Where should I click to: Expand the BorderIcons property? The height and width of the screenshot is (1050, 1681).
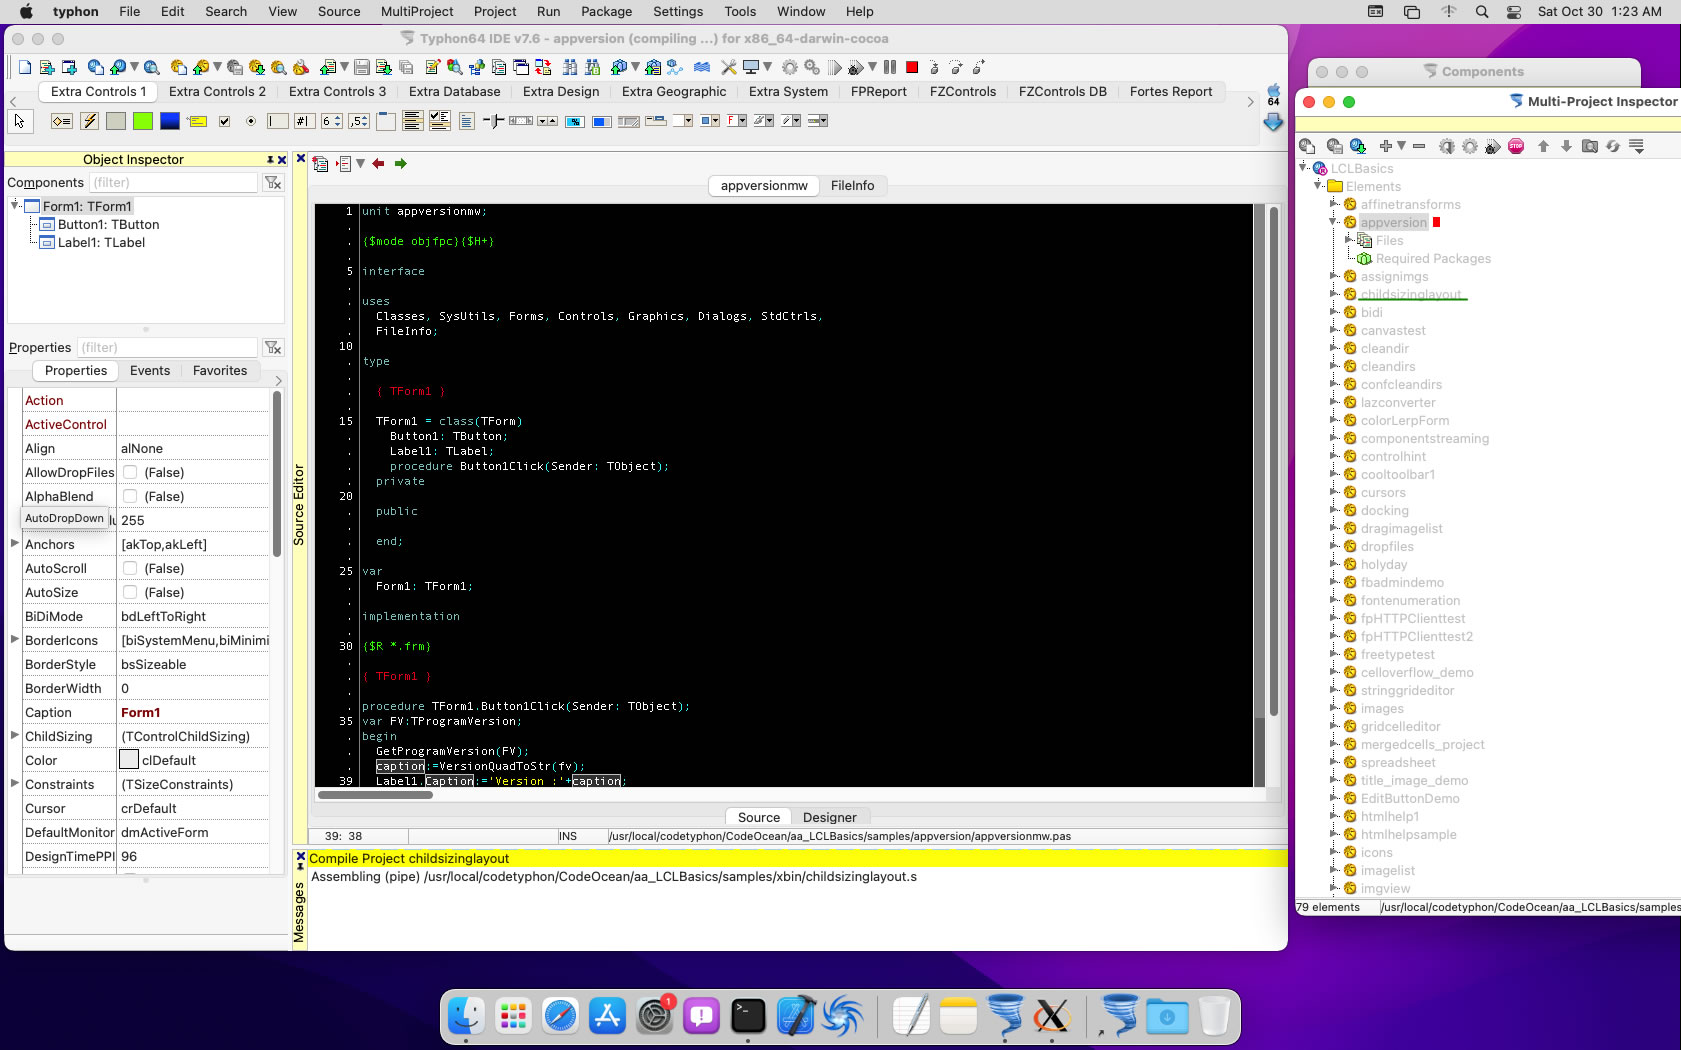(15, 639)
